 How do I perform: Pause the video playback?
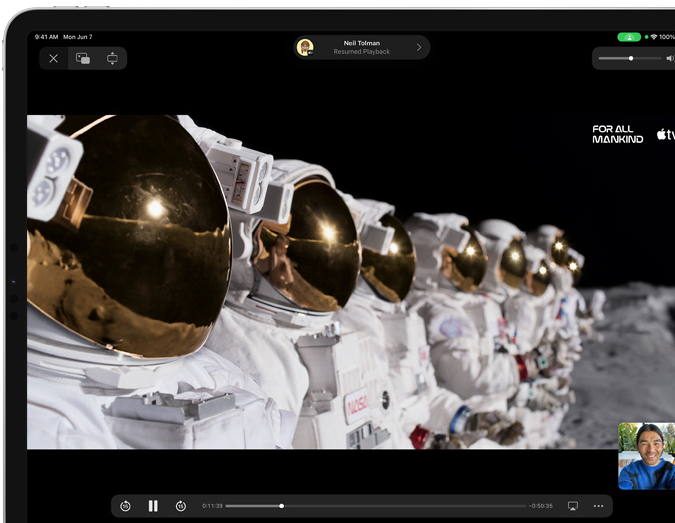pyautogui.click(x=153, y=506)
